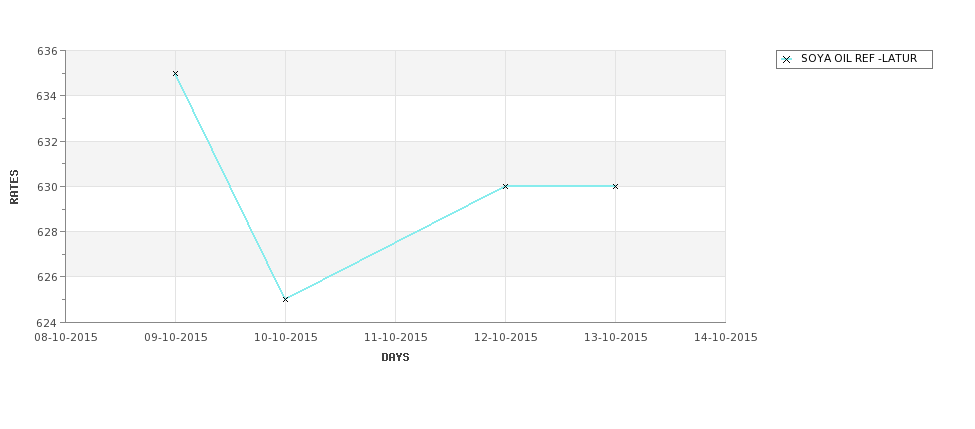Click the 11-10-2015 date label
975x429 pixels.
point(395,338)
